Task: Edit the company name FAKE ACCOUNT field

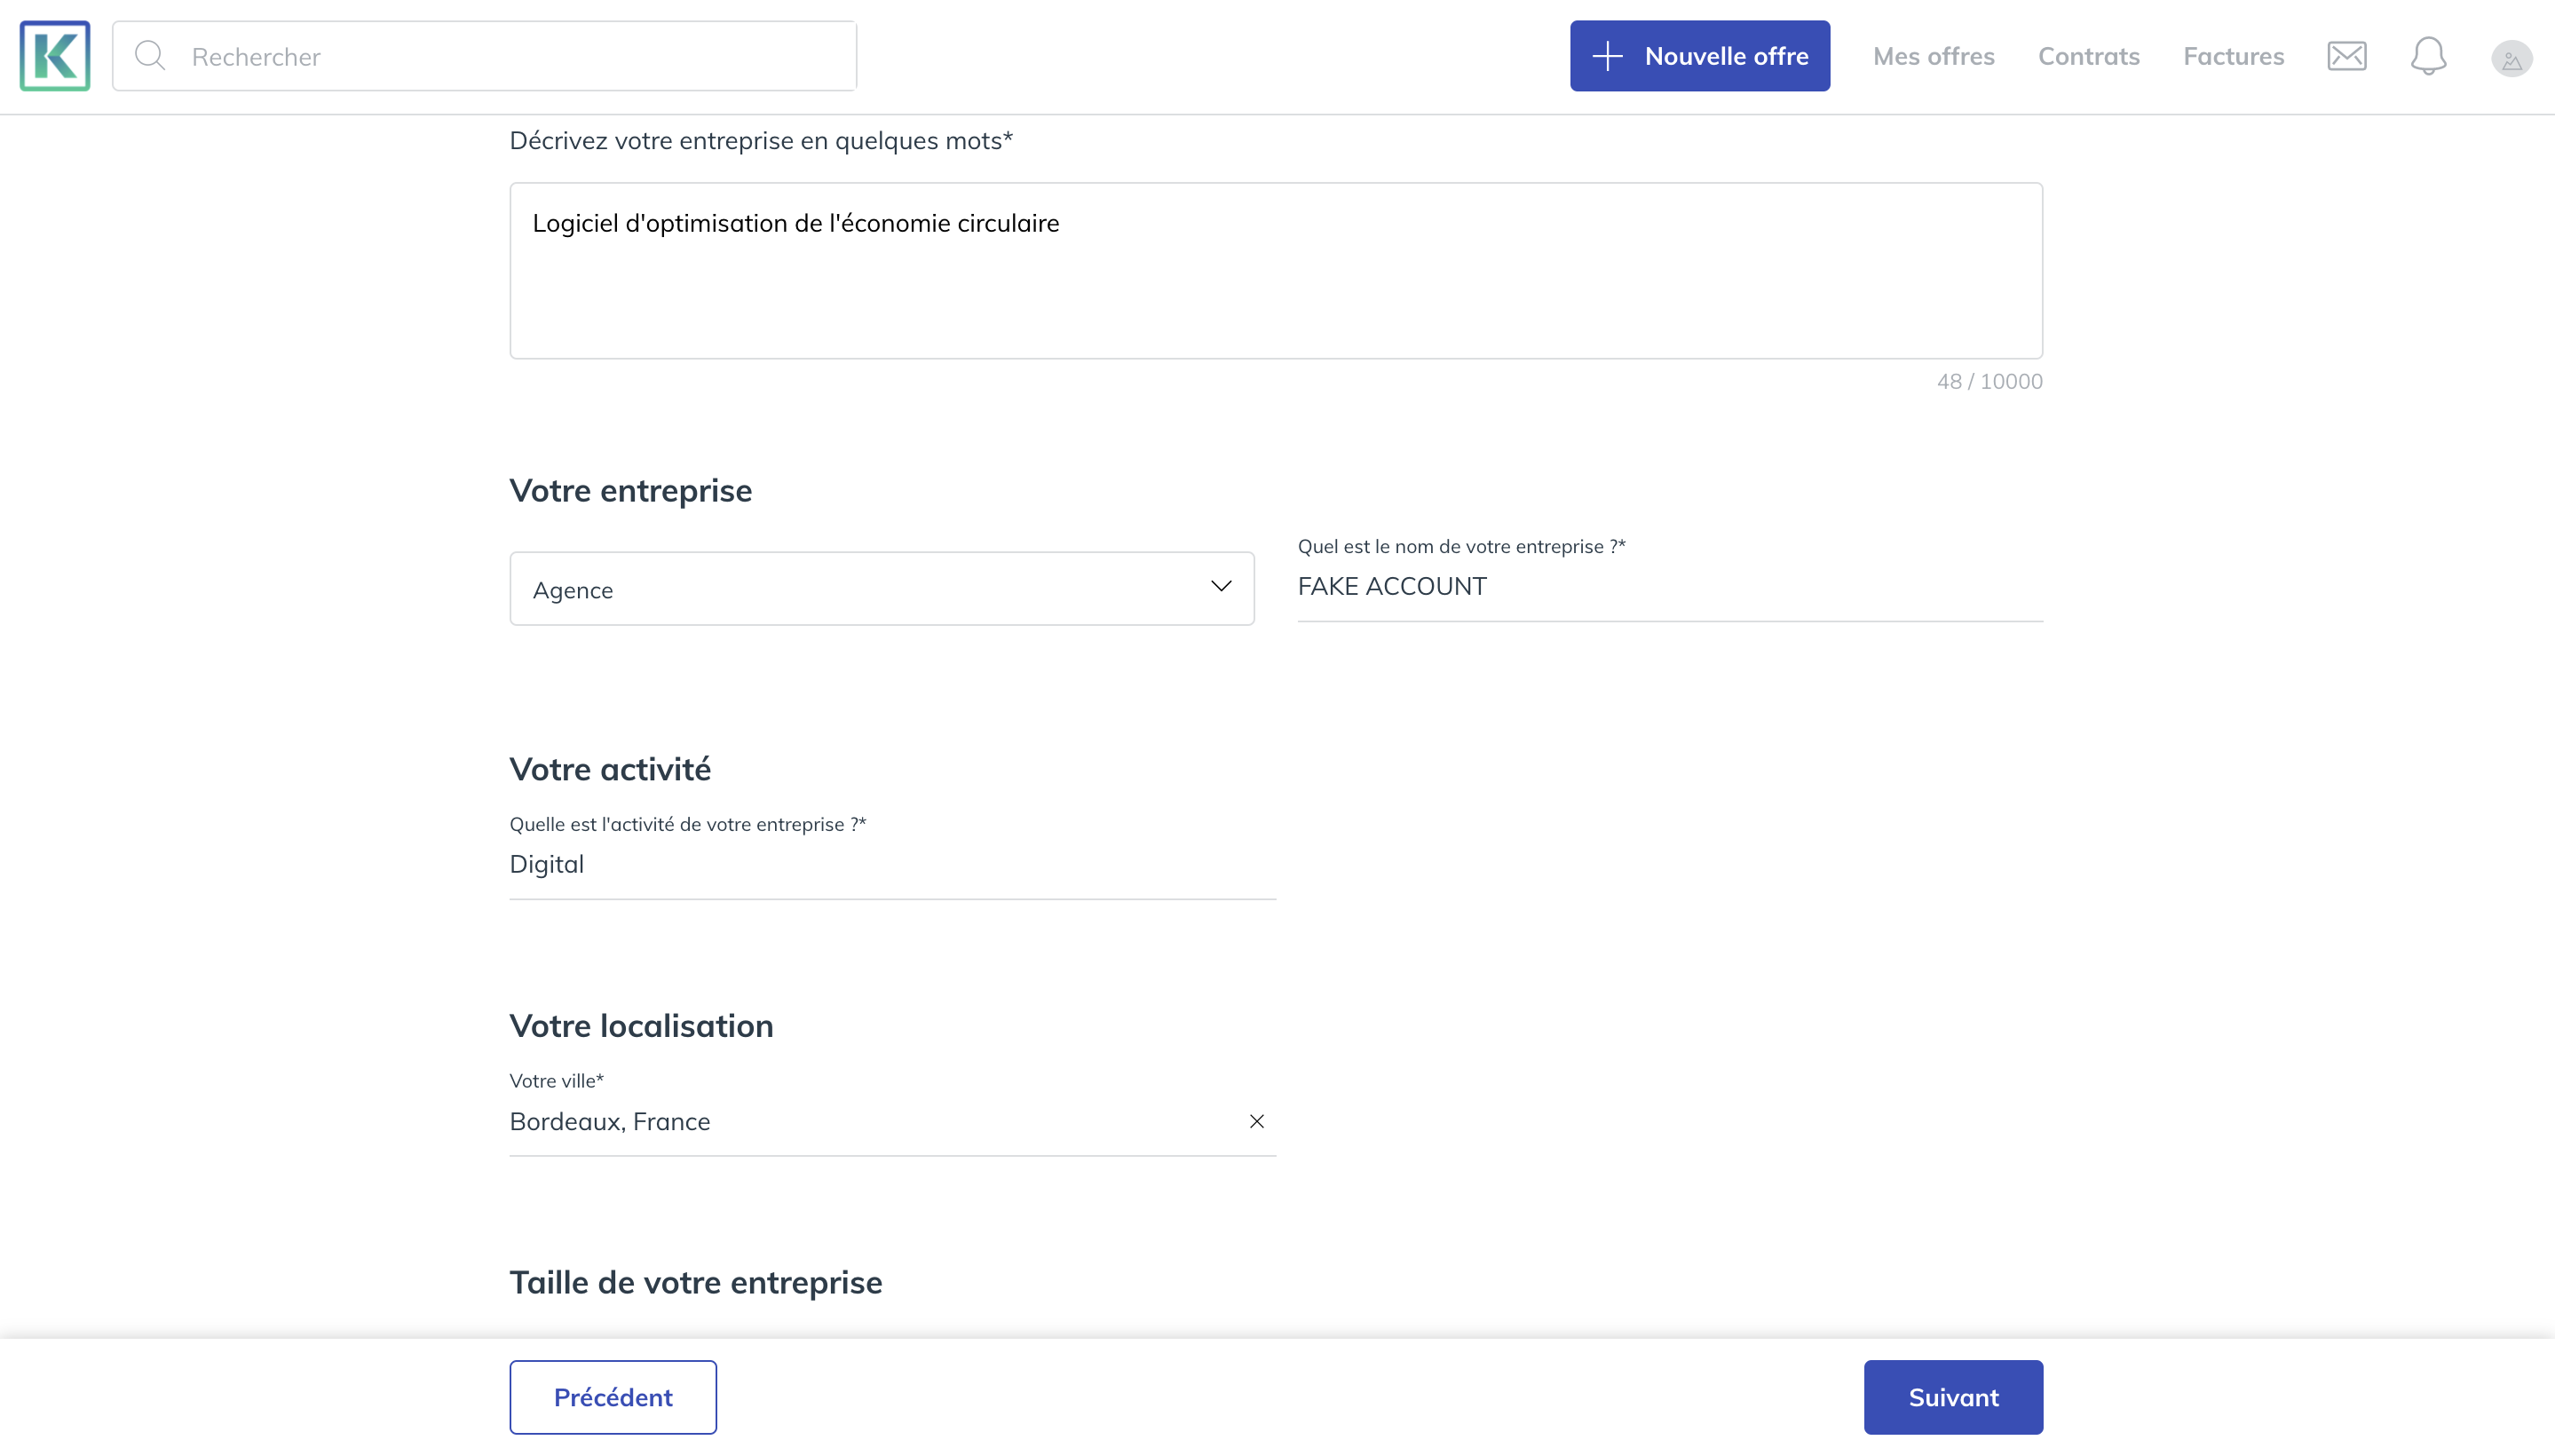Action: click(x=1670, y=587)
